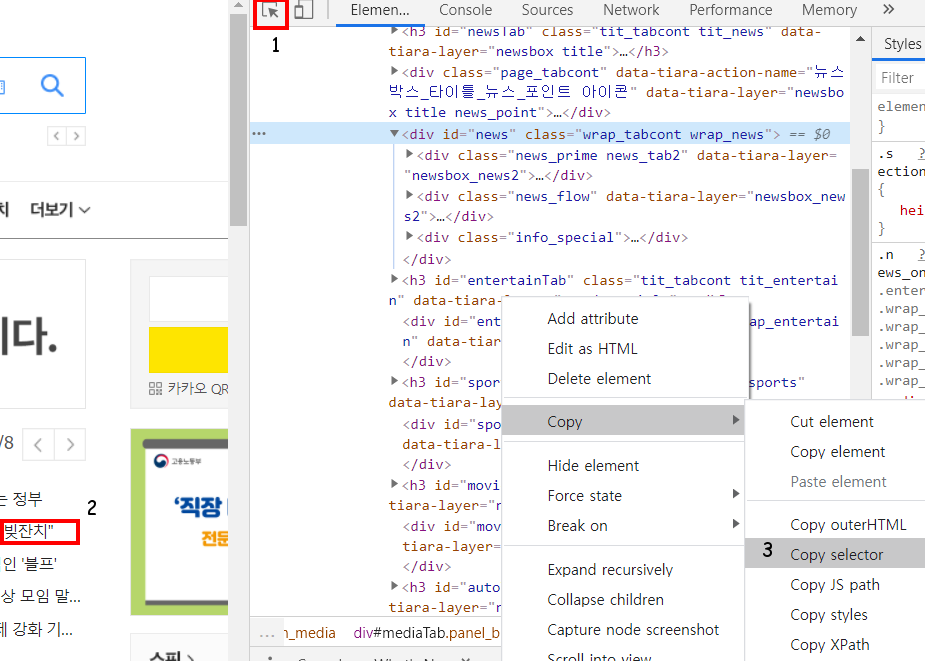Select Copy outerHTML

[x=848, y=525]
